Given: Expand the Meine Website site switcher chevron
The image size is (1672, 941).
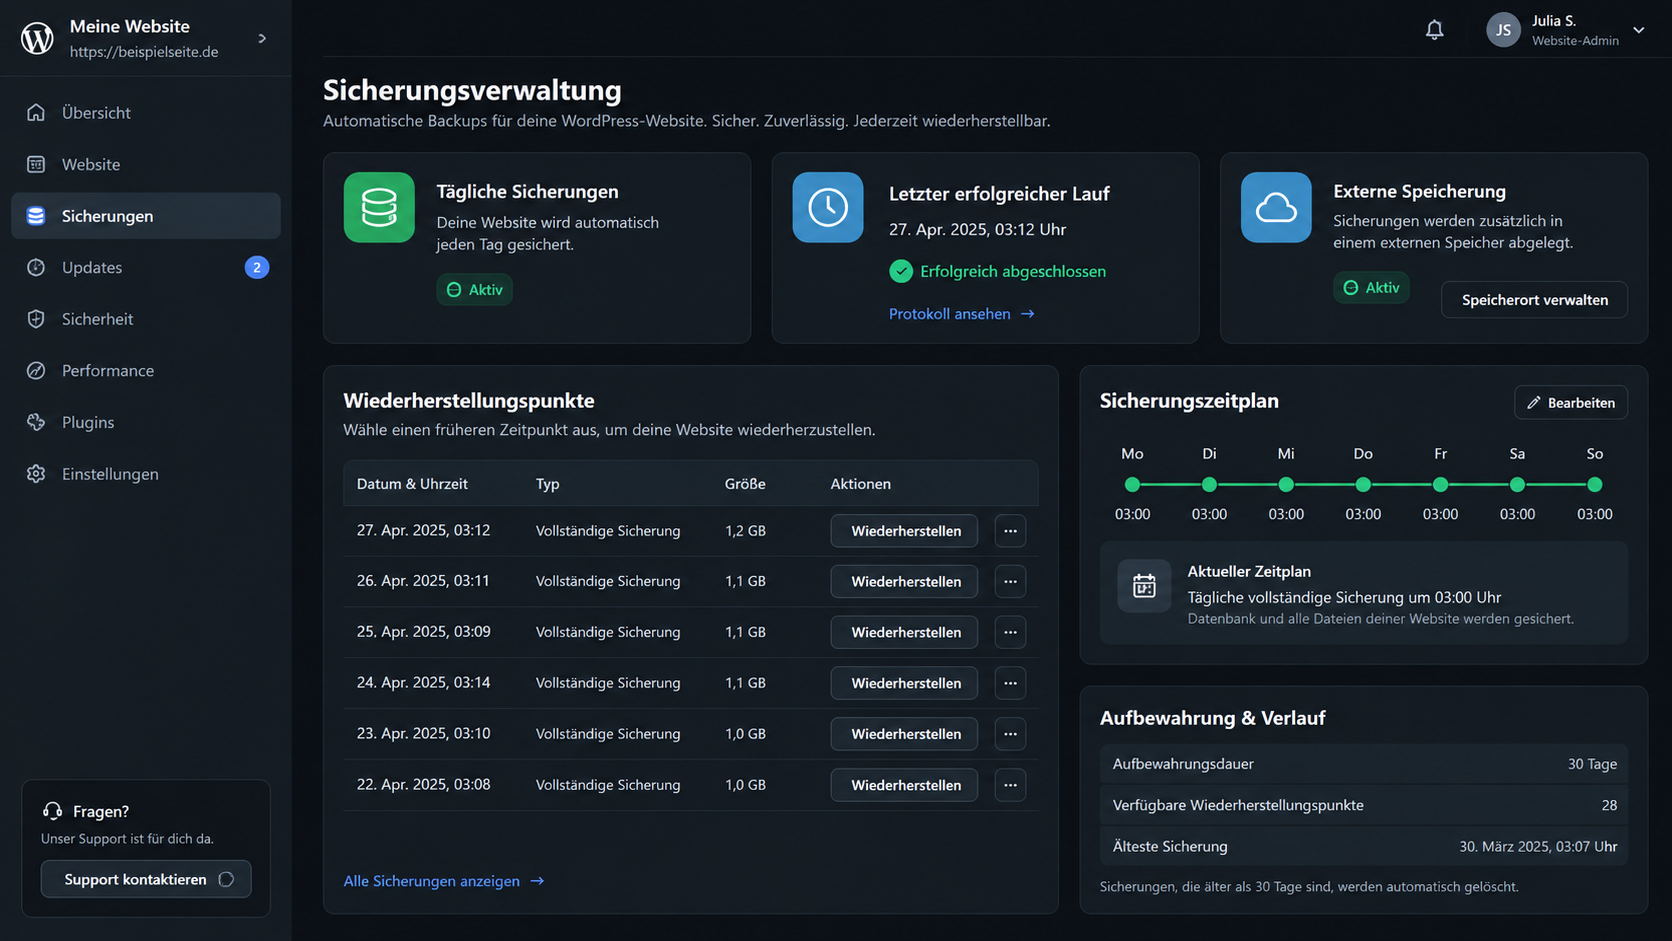Looking at the screenshot, I should [x=262, y=38].
